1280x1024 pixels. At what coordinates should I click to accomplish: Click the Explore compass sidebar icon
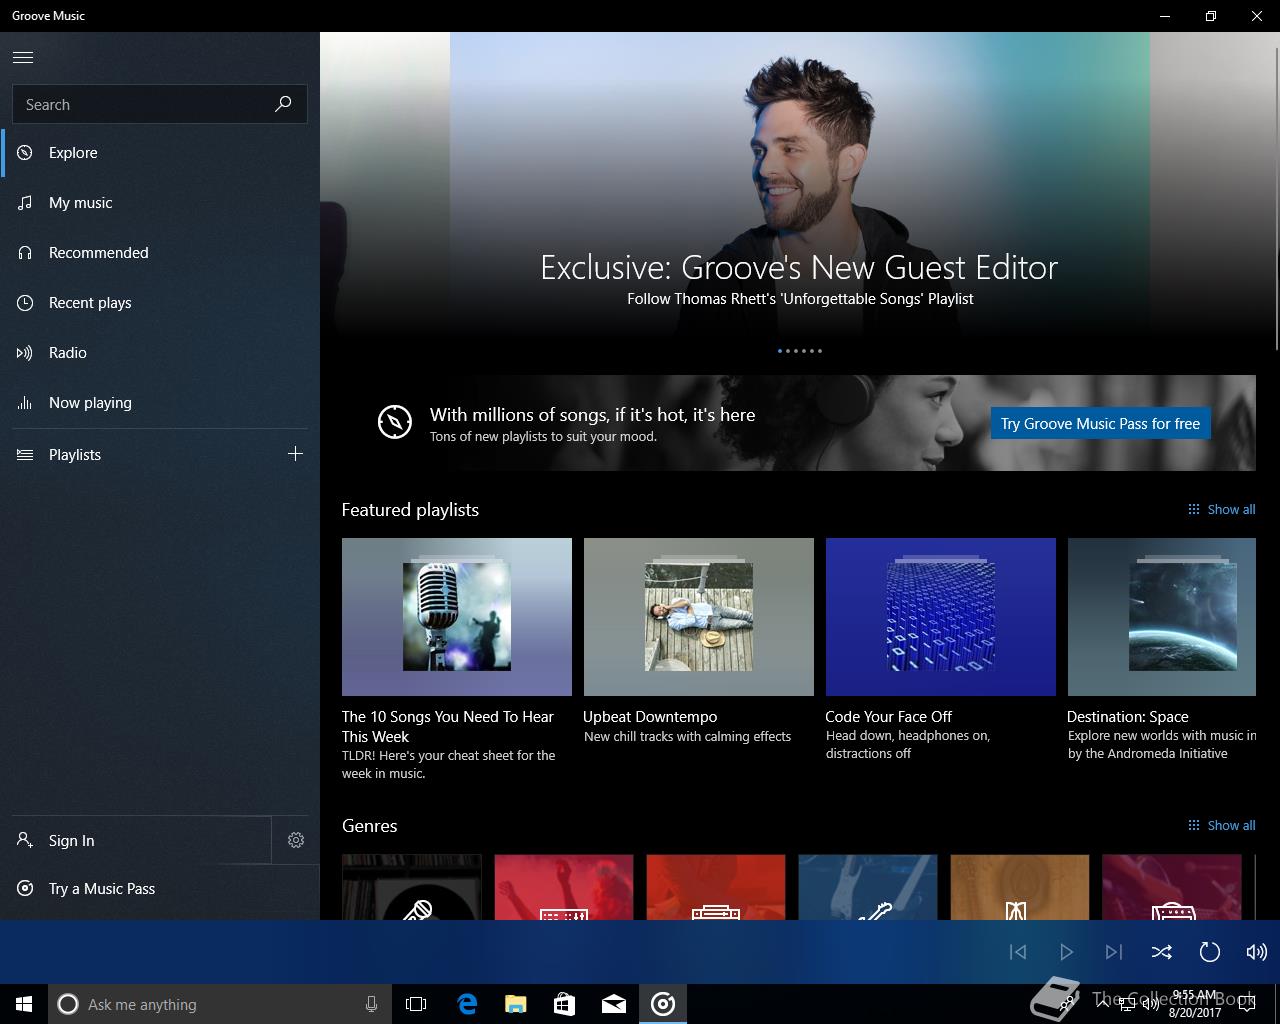(x=25, y=153)
